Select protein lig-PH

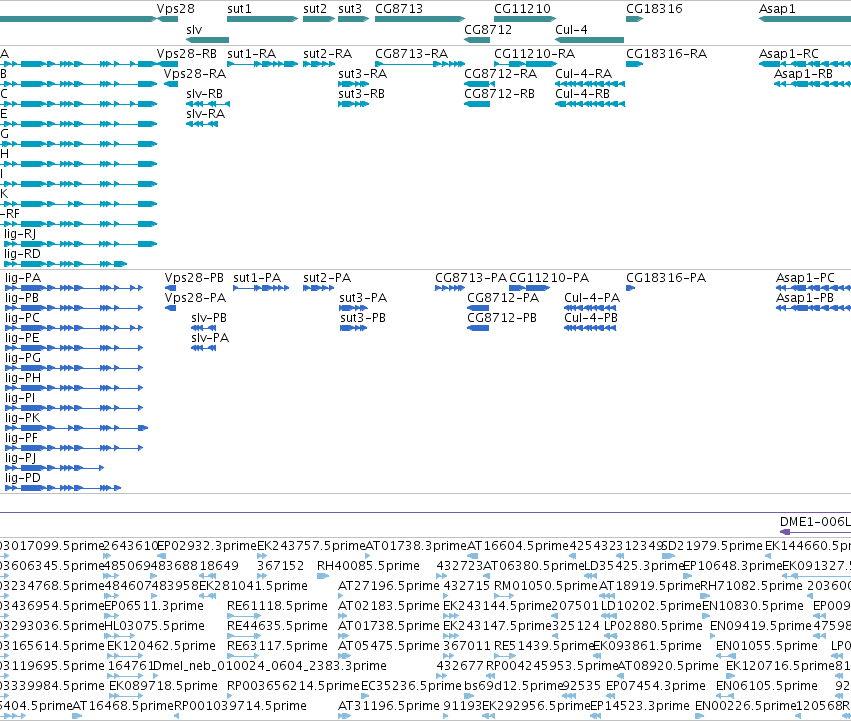(74, 388)
